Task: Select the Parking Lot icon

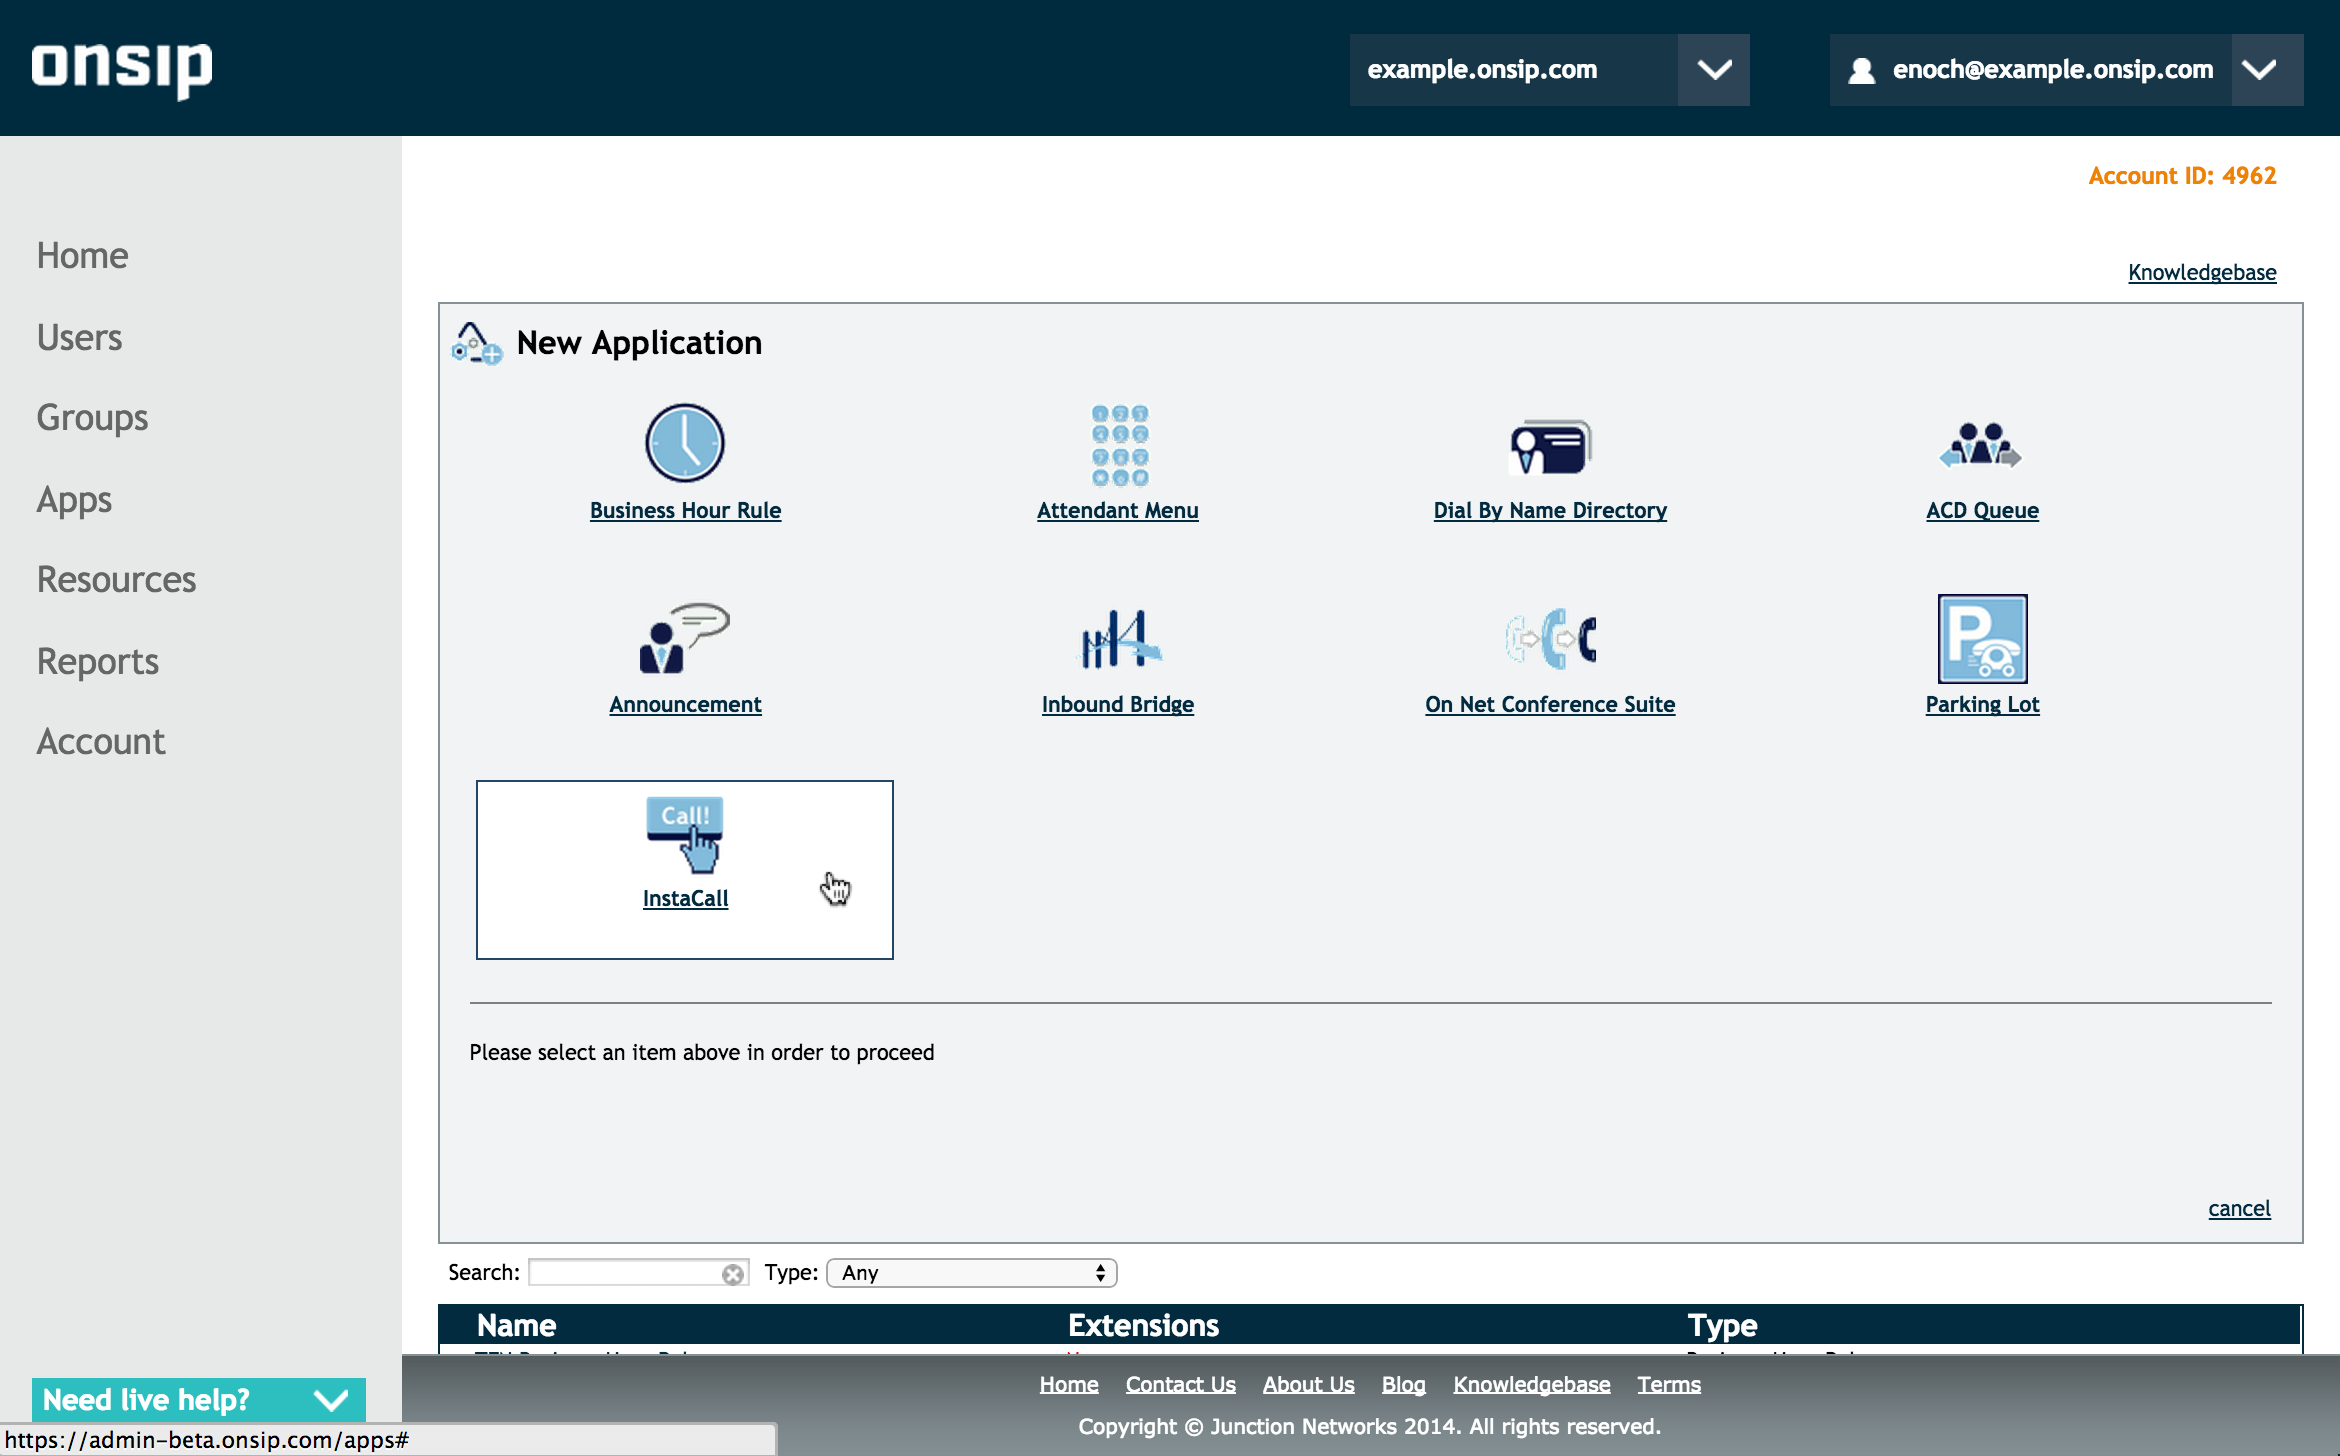Action: pos(1982,638)
